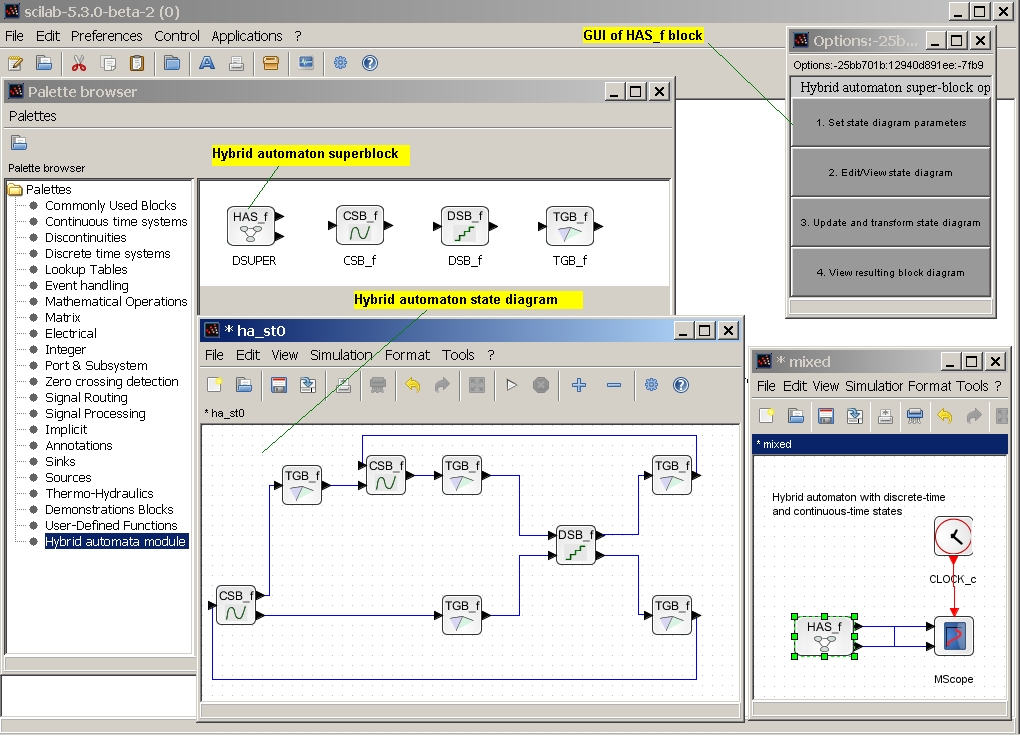Open the Tools menu in mixed window

pos(972,386)
